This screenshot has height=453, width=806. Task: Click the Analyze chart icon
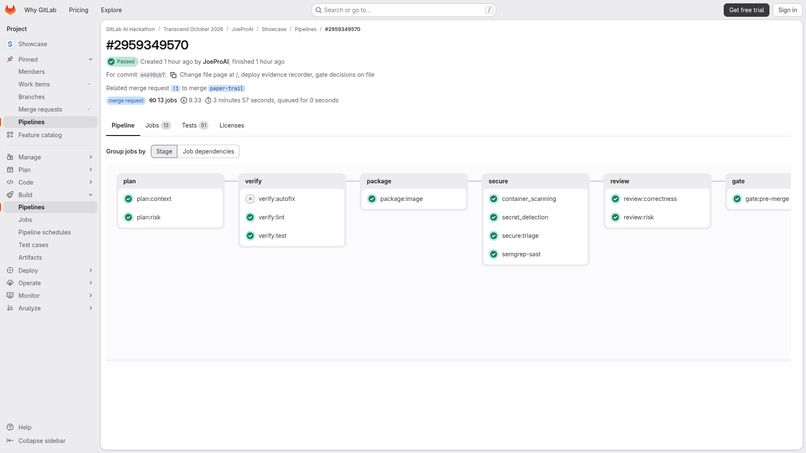tap(10, 308)
